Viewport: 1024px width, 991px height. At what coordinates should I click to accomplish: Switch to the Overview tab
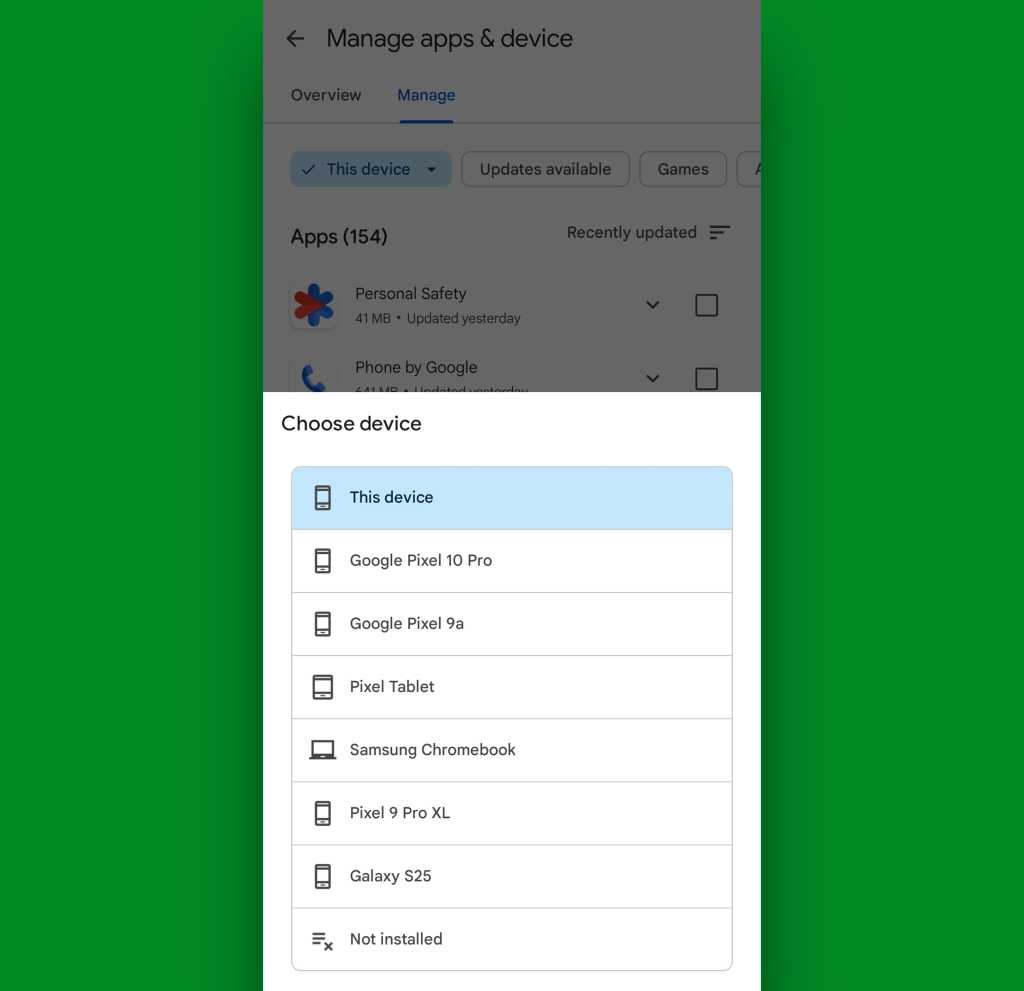coord(326,95)
